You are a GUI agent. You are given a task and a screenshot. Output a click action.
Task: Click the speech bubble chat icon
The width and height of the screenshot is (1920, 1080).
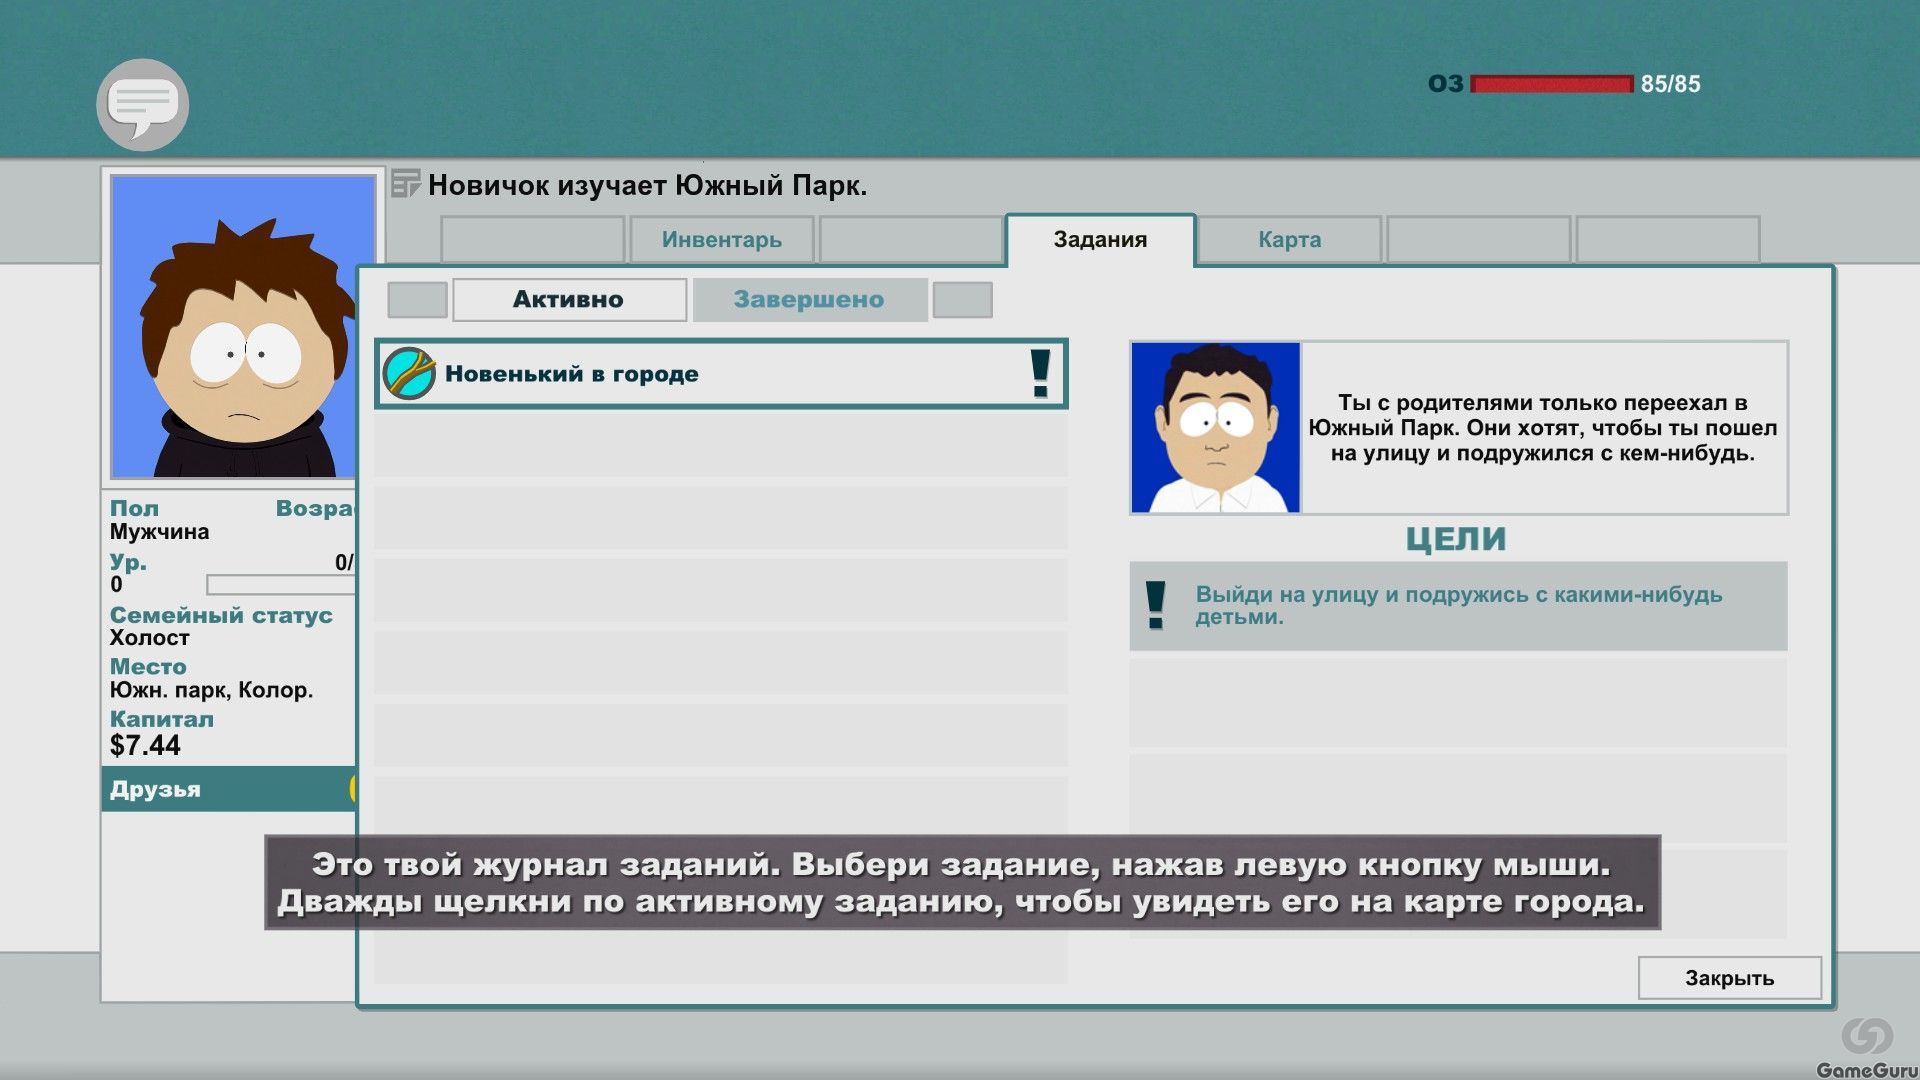point(143,105)
